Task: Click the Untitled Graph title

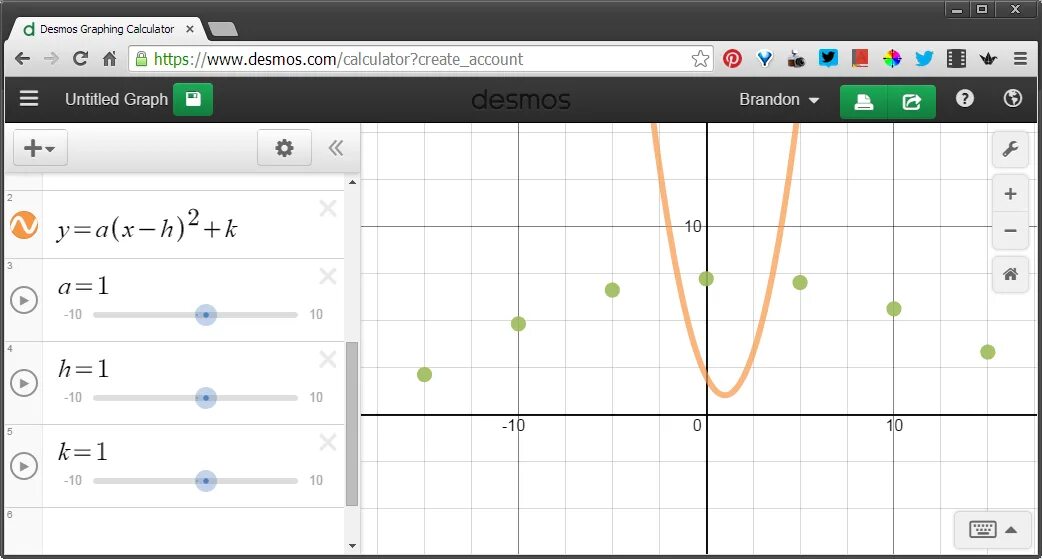Action: point(116,99)
